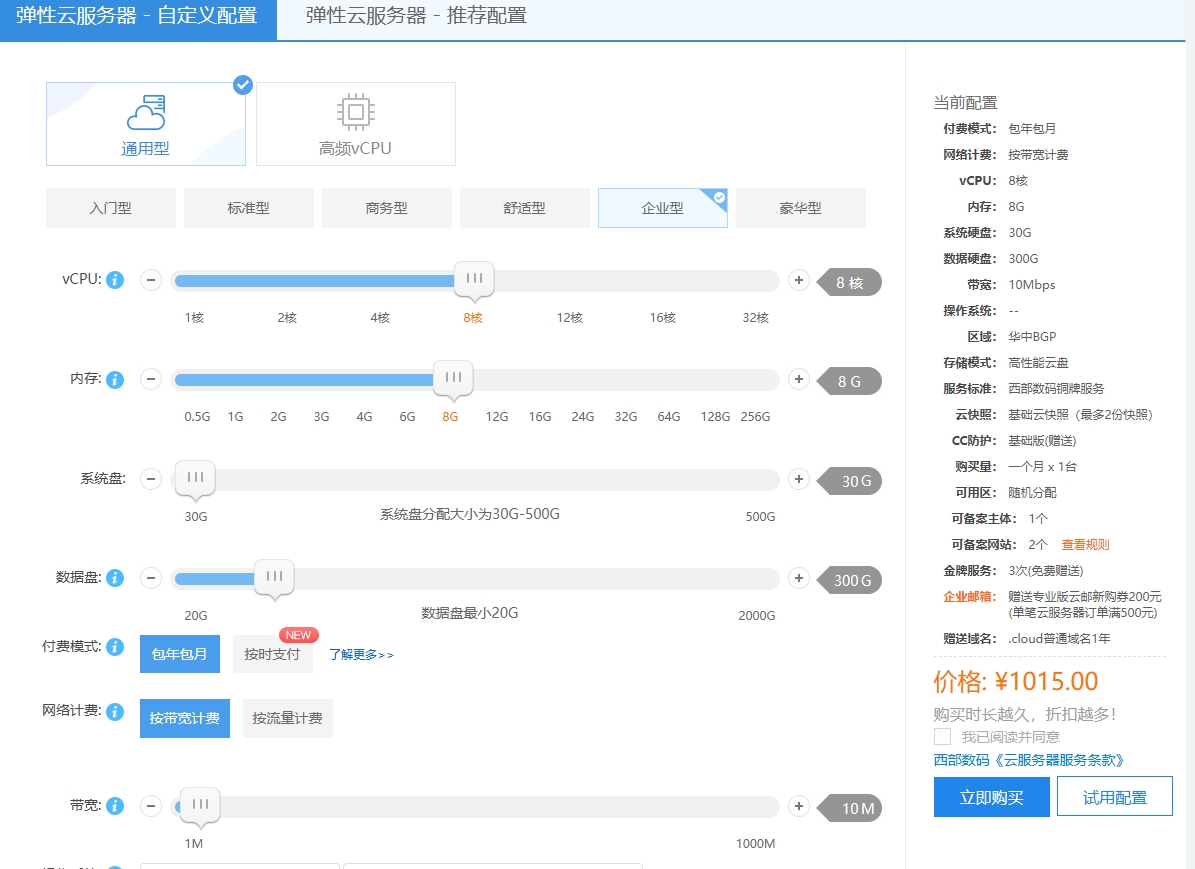
Task: Click the 带宽 slider handle
Action: pos(200,806)
